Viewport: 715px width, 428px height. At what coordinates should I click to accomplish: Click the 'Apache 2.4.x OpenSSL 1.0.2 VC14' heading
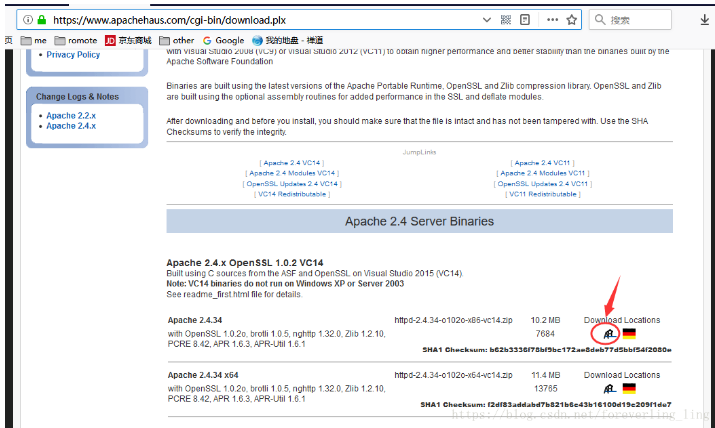click(x=245, y=263)
